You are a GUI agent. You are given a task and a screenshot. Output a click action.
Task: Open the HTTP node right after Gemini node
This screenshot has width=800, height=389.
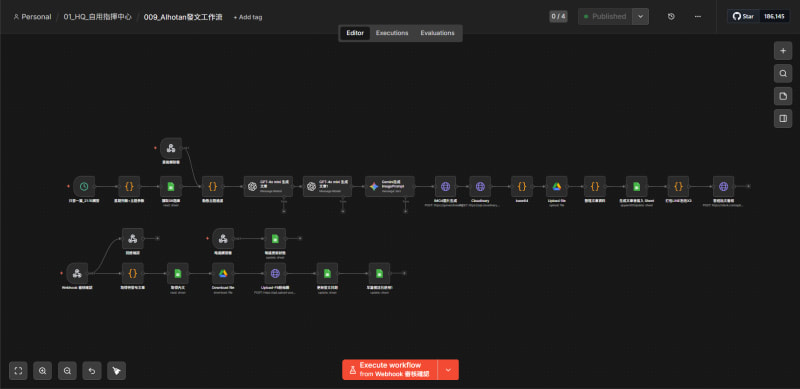click(x=445, y=187)
